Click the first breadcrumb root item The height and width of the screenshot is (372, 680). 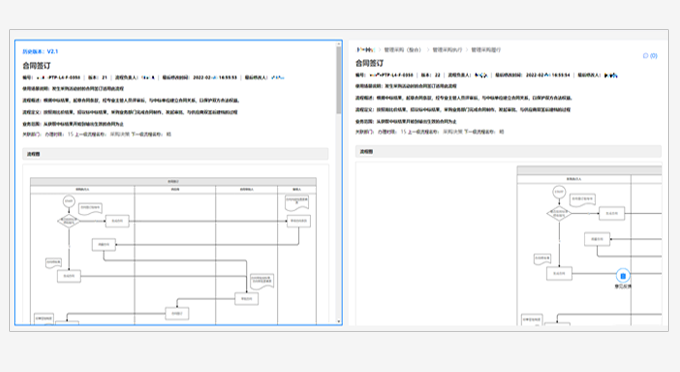(365, 50)
